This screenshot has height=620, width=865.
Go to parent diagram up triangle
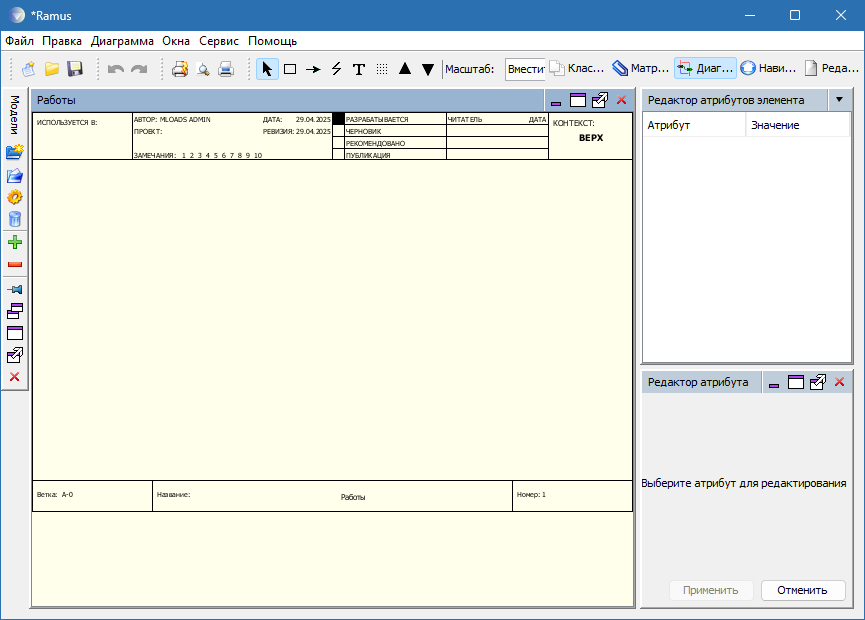click(x=405, y=69)
